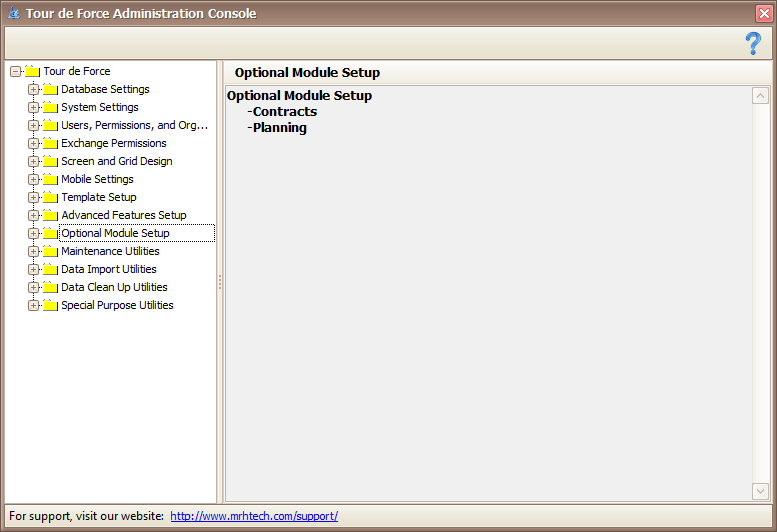This screenshot has height=532, width=777.
Task: Select Users, Permissions, and Org... item
Action: click(x=134, y=125)
